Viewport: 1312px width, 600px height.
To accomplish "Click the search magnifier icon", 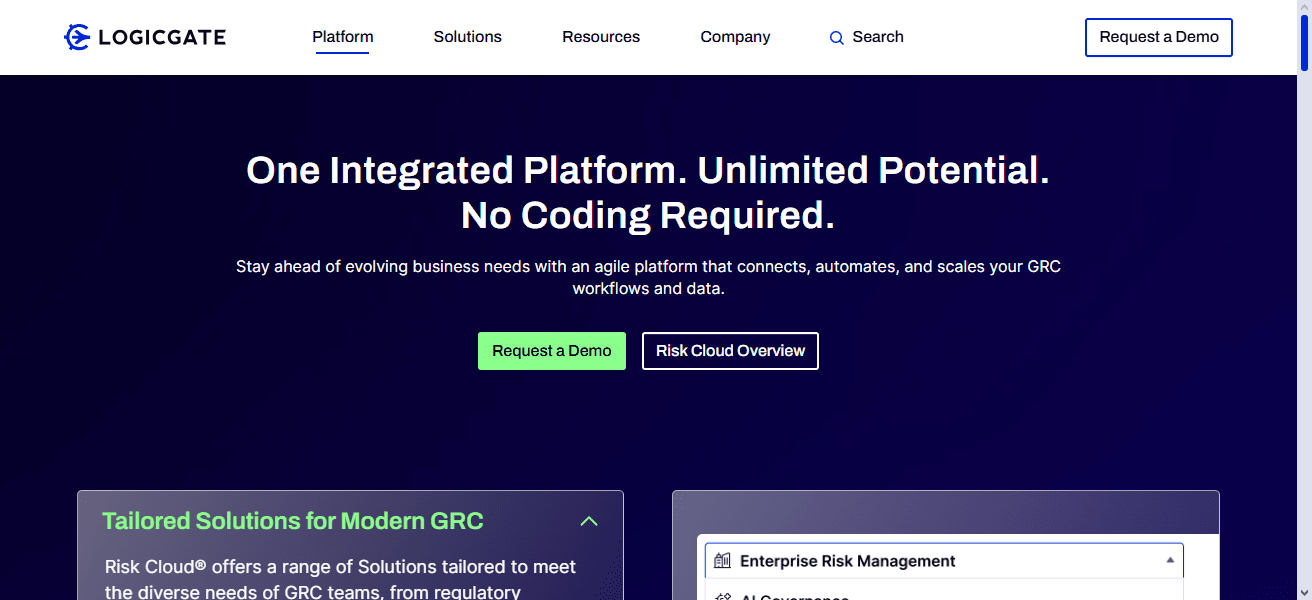I will [x=837, y=38].
